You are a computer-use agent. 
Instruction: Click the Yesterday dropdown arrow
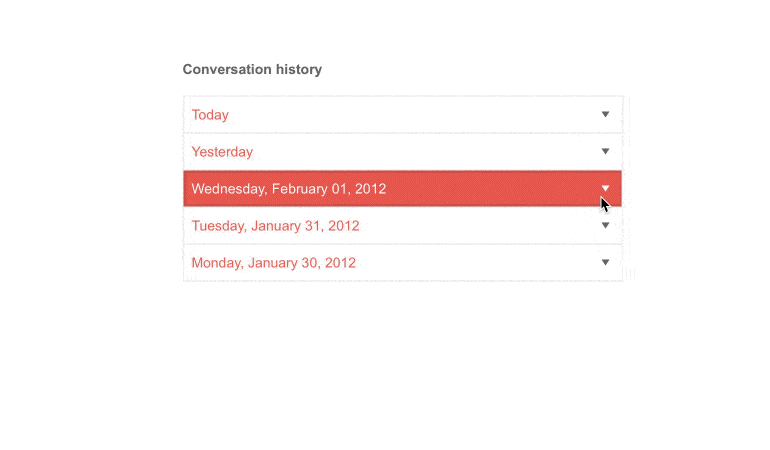[x=605, y=152]
